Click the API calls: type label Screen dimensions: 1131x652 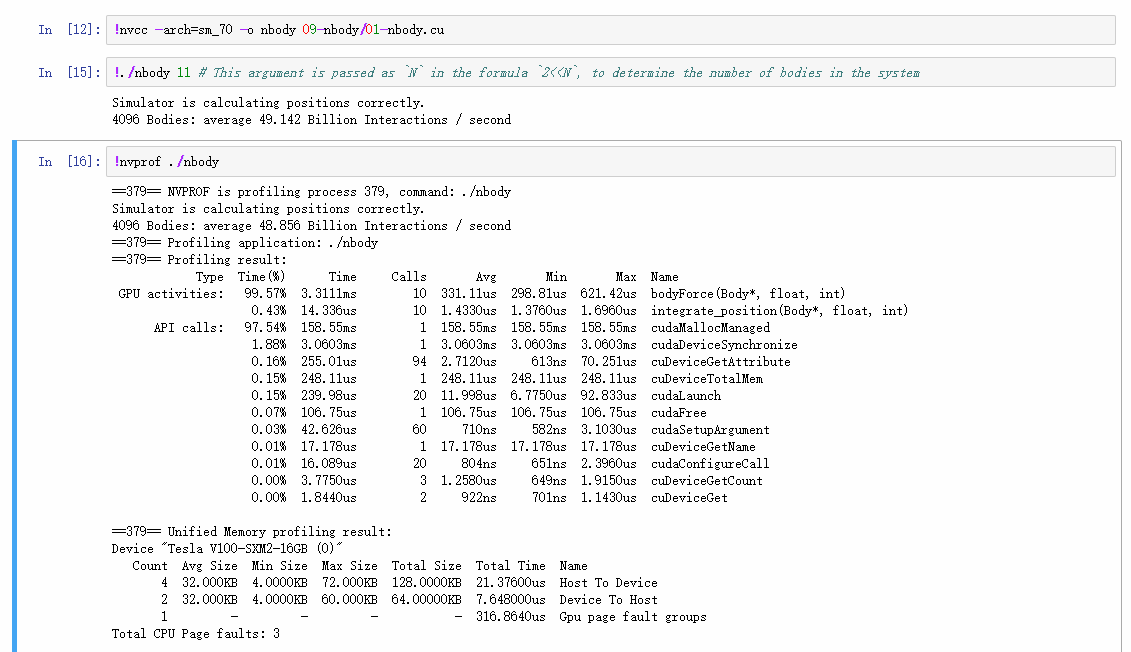click(x=188, y=327)
